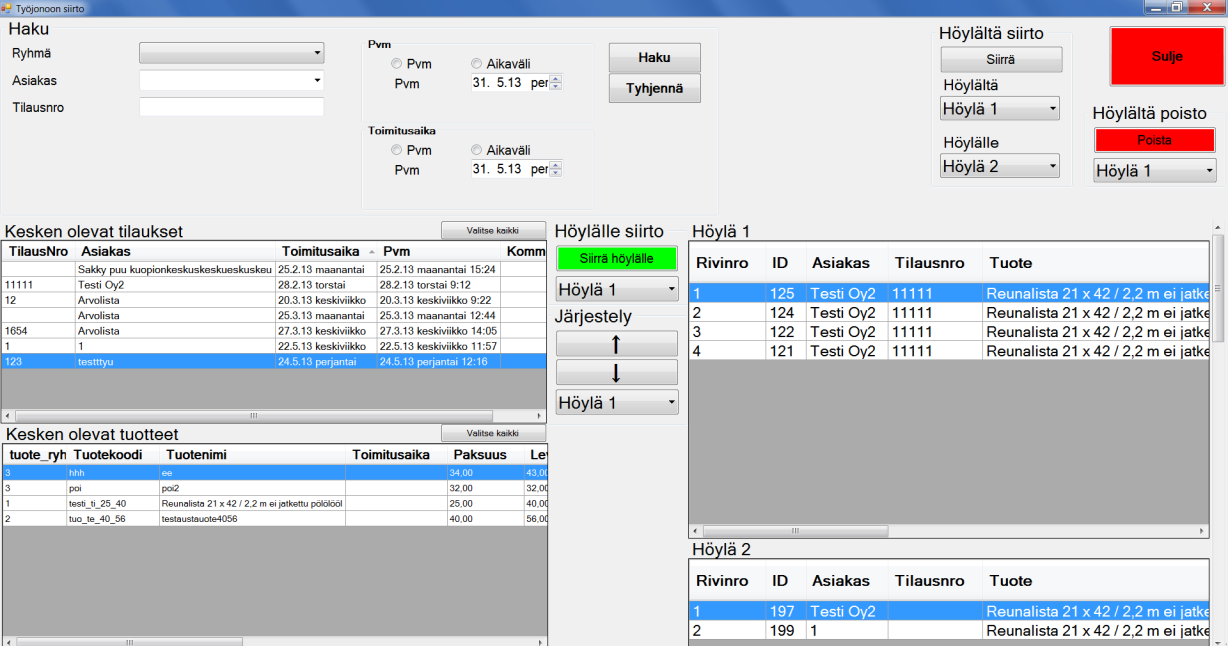Select Höylä 1 row with ID 122

(949, 332)
